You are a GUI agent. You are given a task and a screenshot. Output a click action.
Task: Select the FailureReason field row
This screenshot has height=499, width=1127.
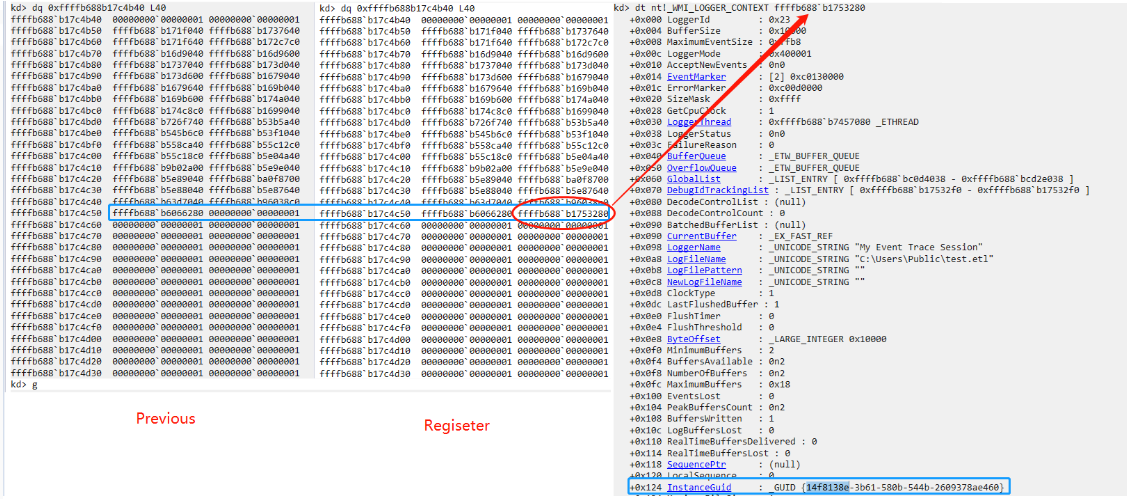(x=702, y=145)
